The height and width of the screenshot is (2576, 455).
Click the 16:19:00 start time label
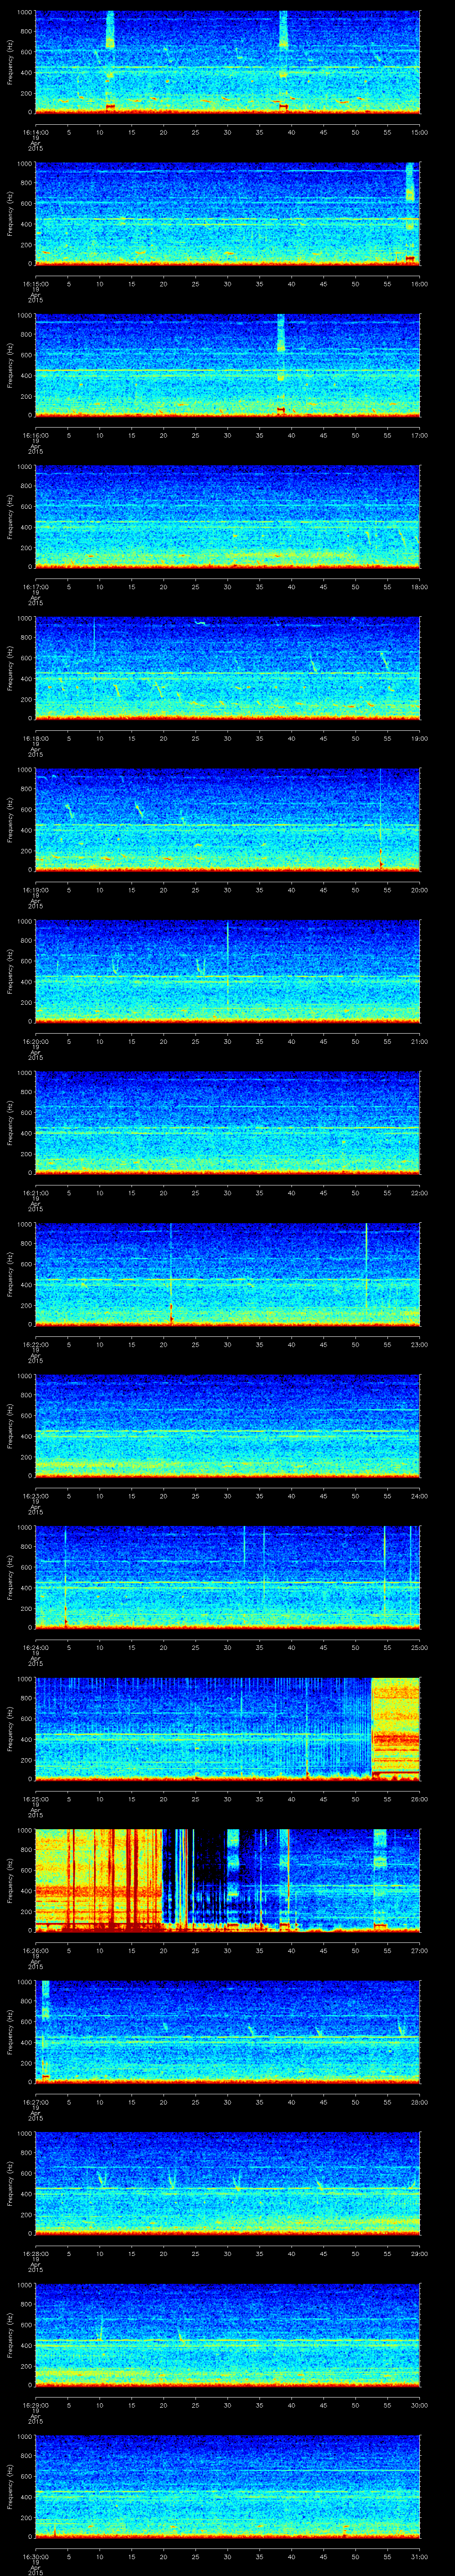pos(35,891)
